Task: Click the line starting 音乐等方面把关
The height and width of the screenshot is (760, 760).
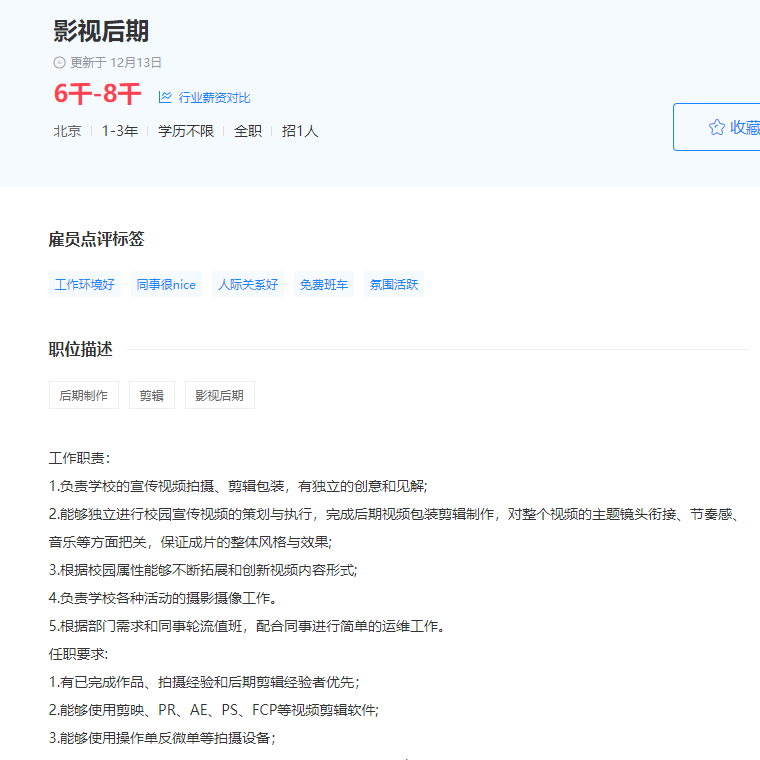Action: [x=190, y=542]
